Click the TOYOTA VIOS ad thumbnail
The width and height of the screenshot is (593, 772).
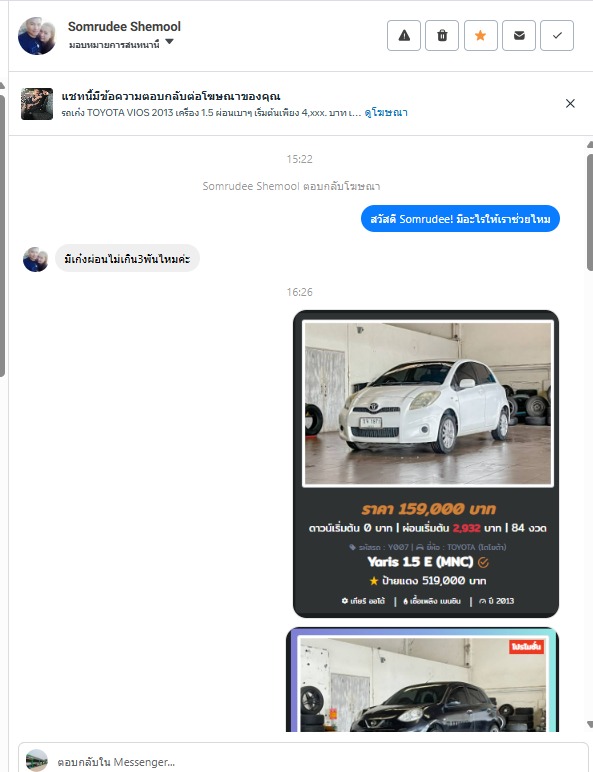(x=37, y=104)
